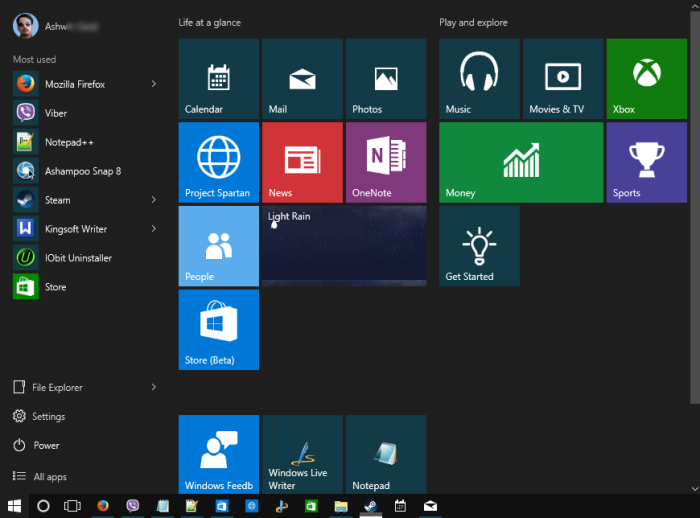Switch to Firefox on taskbar
The height and width of the screenshot is (518, 700).
[x=103, y=506]
